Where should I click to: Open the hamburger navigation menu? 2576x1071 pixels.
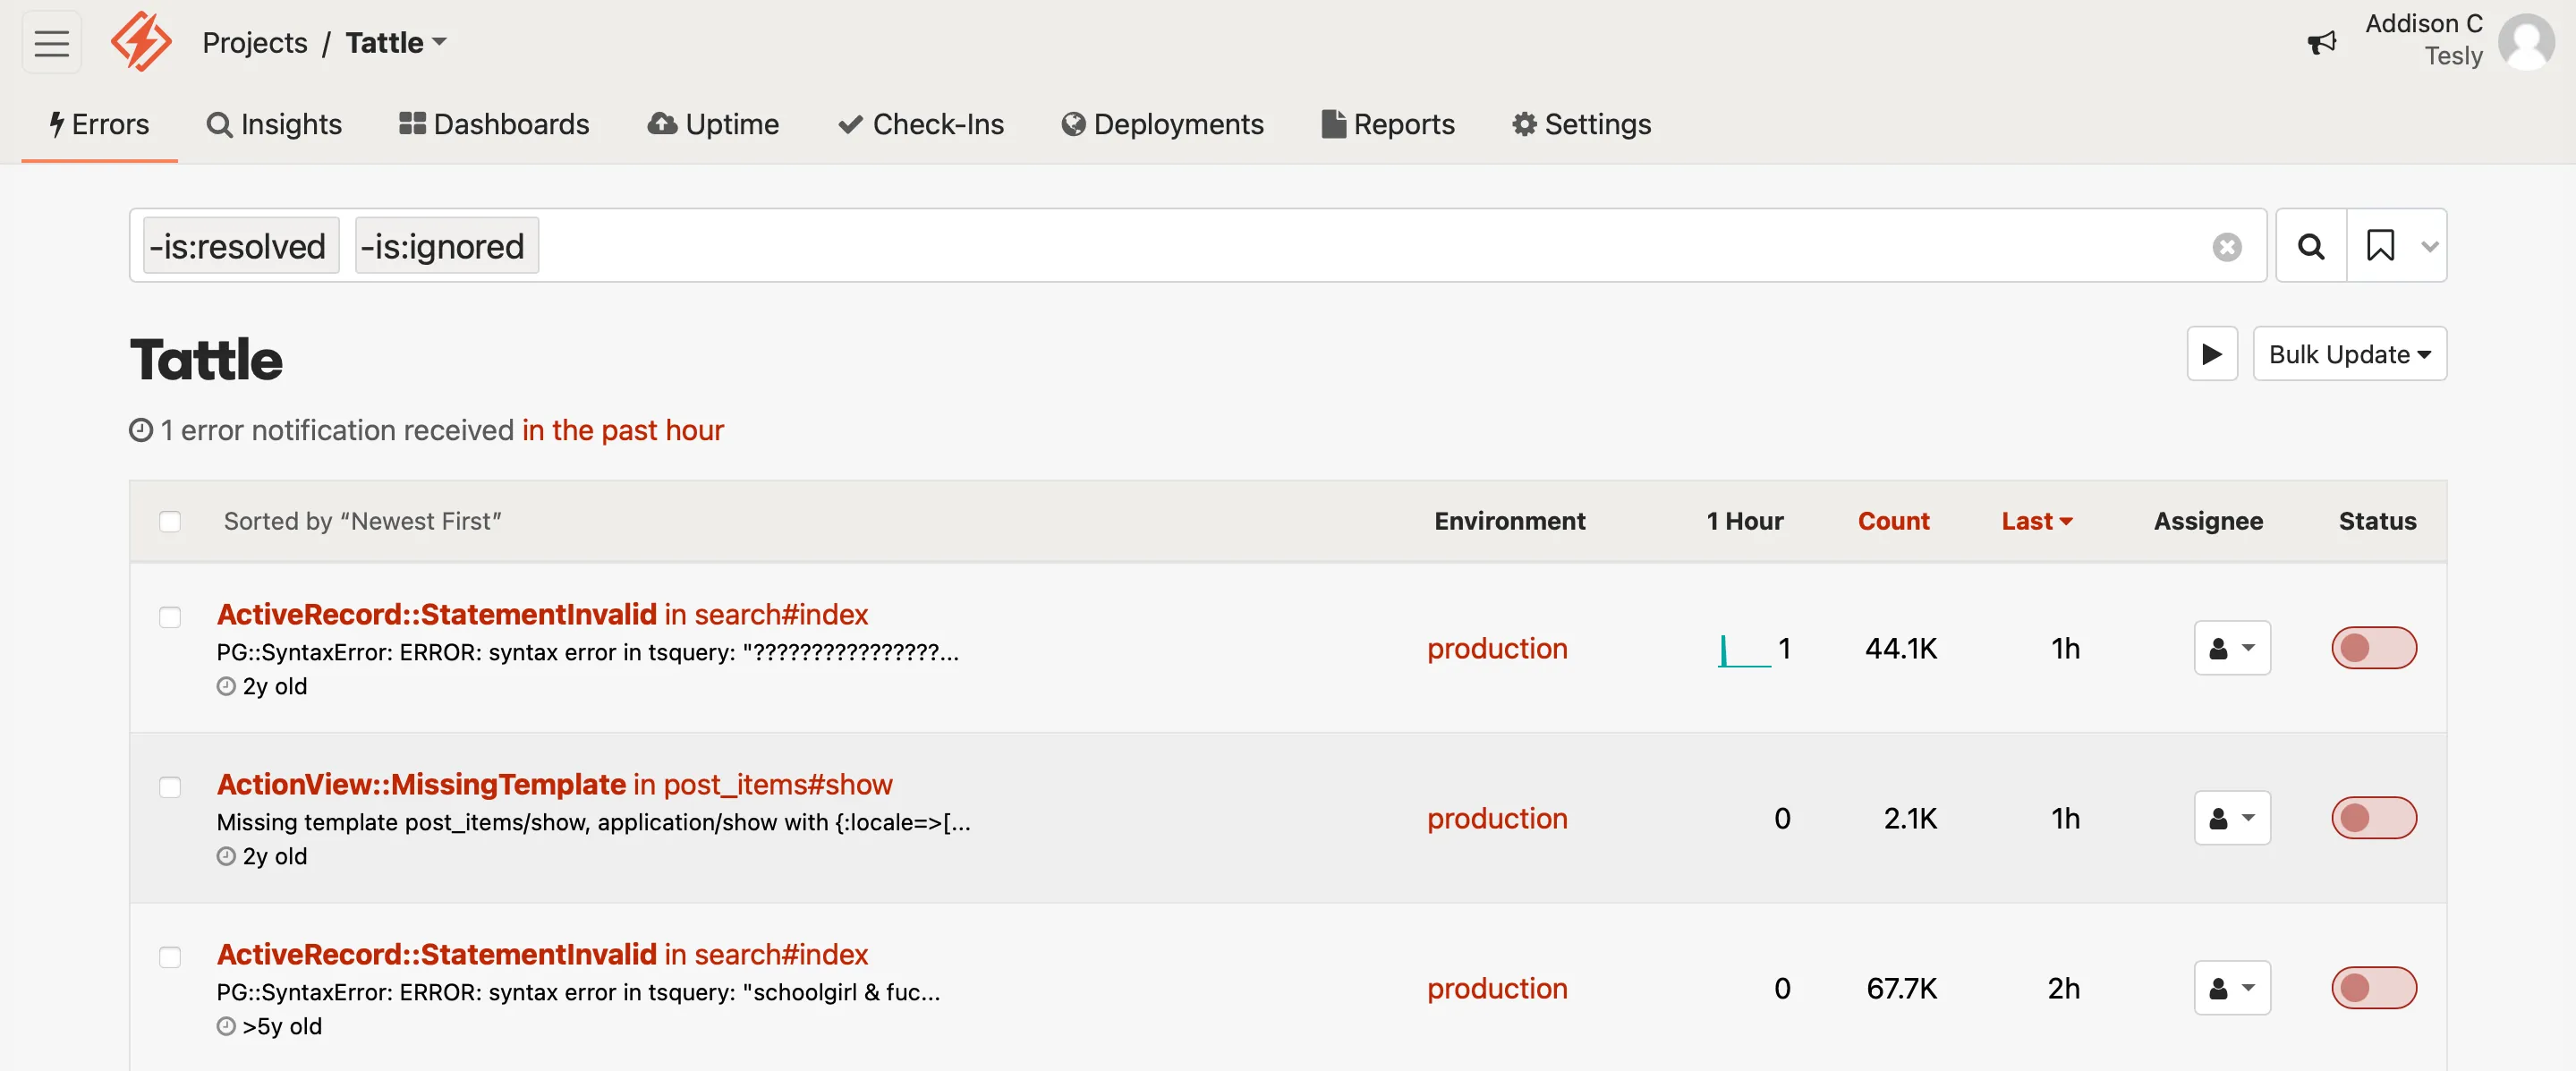tap(51, 43)
